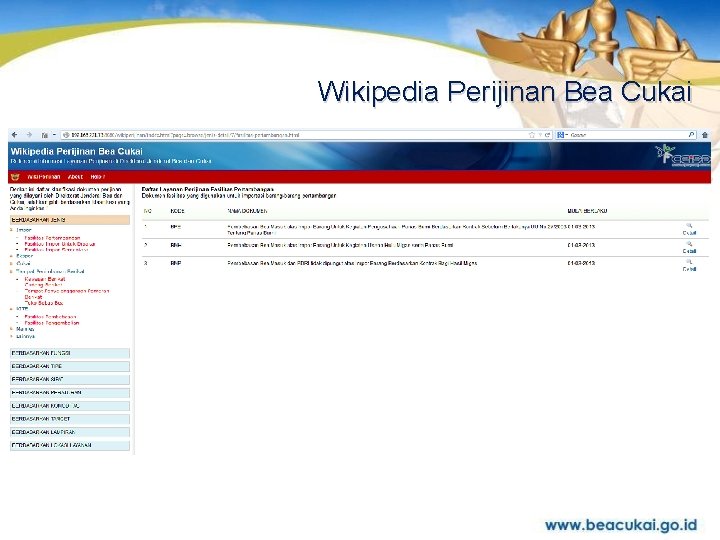Click the magnifier Detail icon in row 2
The image size is (720, 540).
[x=689, y=244]
